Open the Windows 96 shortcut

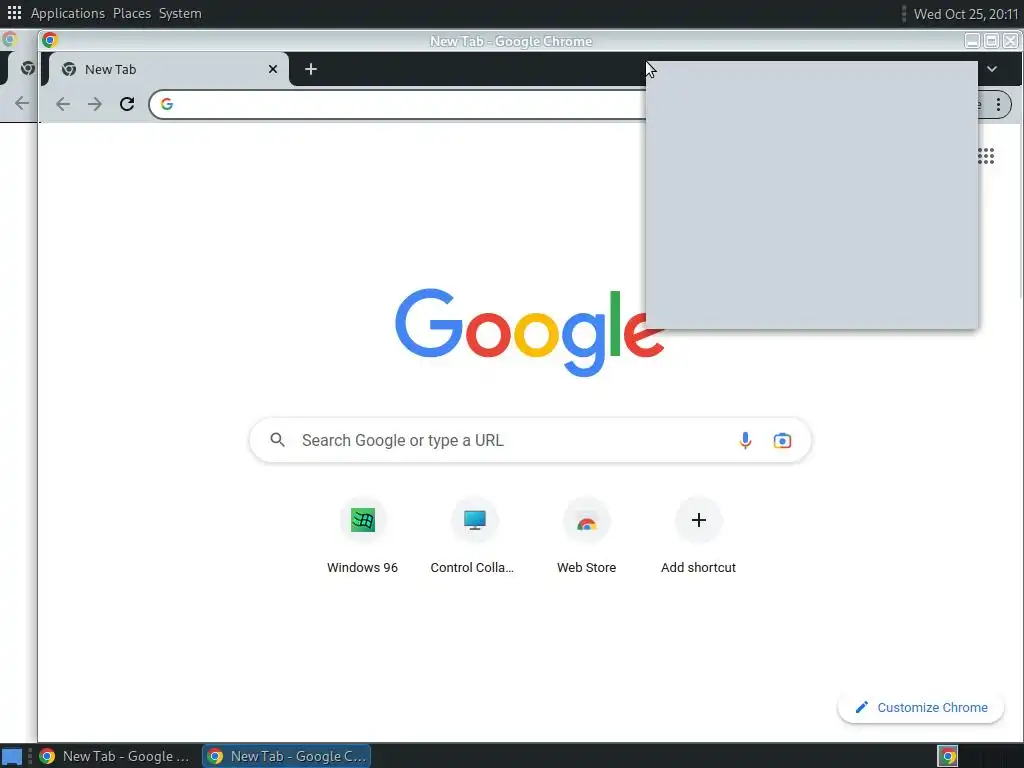point(362,537)
